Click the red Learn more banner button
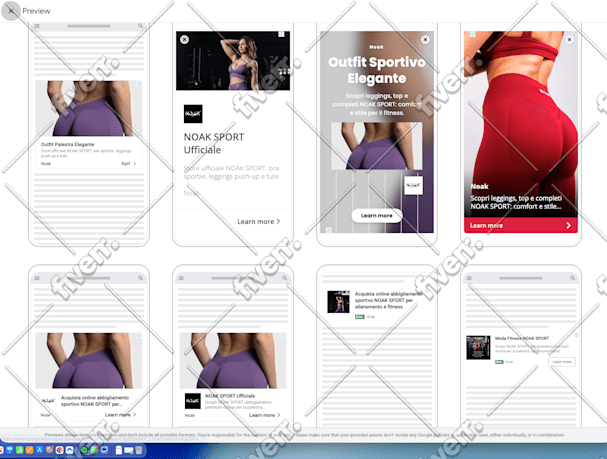This screenshot has width=607, height=459. (521, 225)
